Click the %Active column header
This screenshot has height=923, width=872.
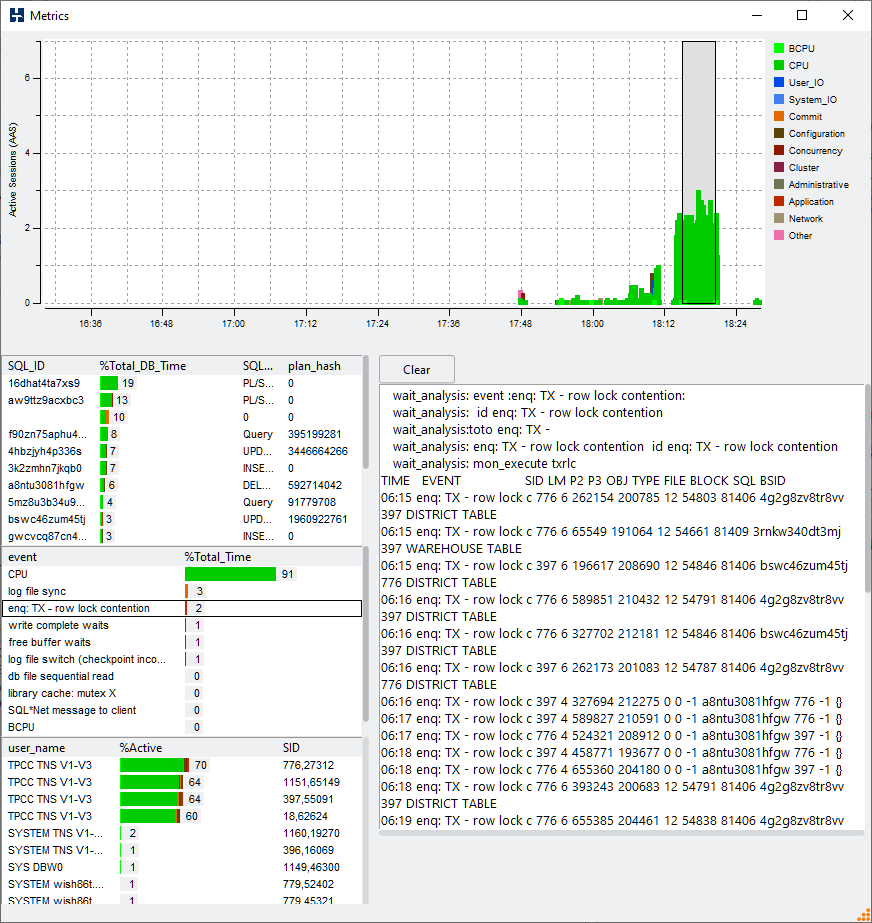pos(141,748)
